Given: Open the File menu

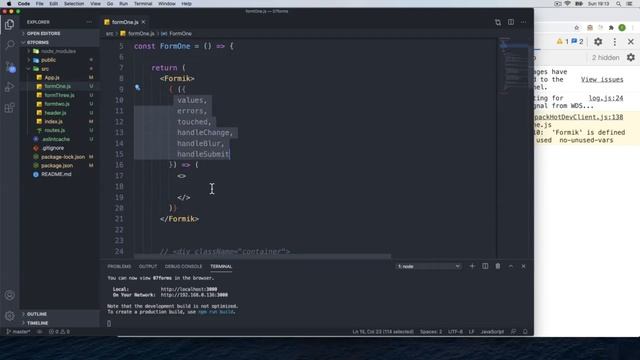Looking at the screenshot, I should 40,4.
